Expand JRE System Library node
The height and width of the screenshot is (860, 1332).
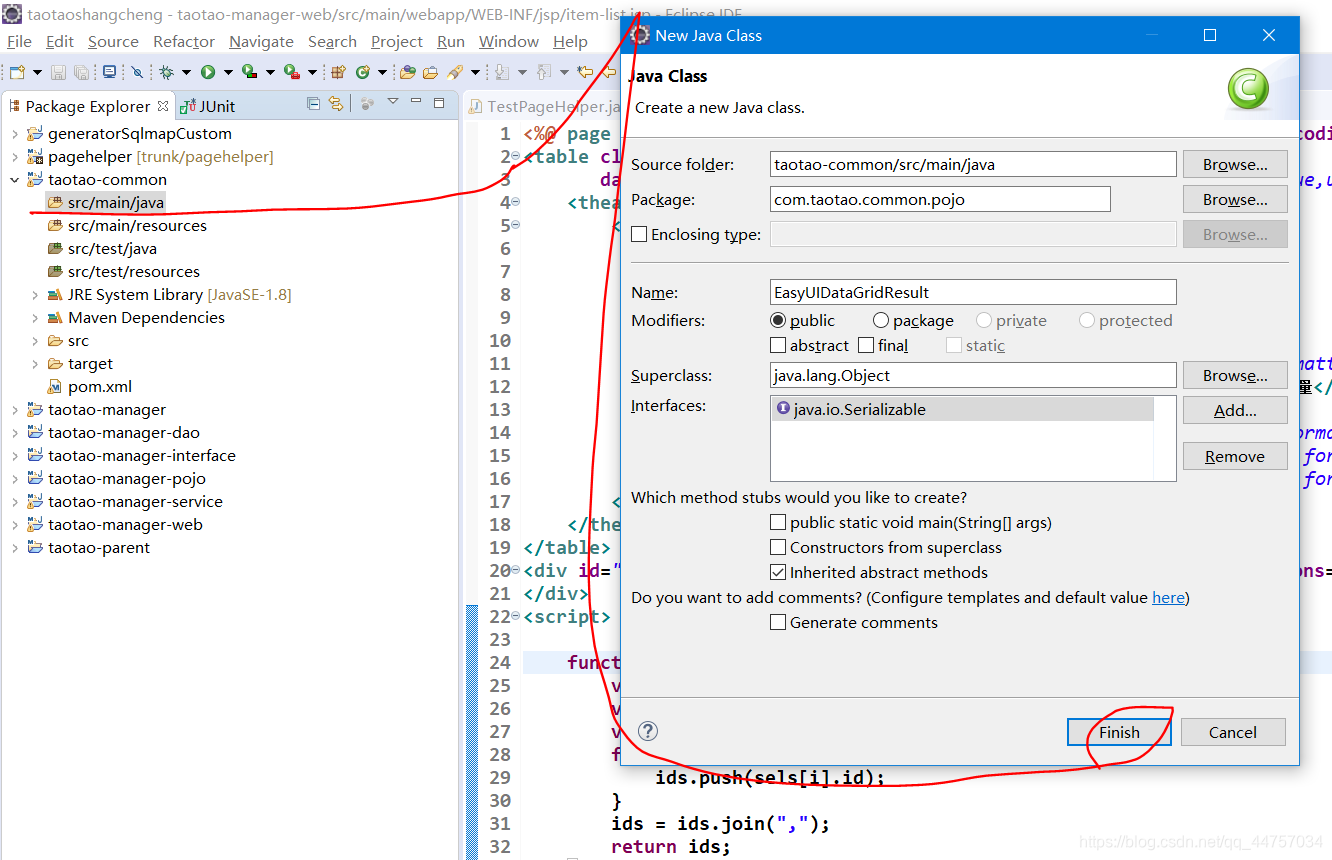[35, 295]
